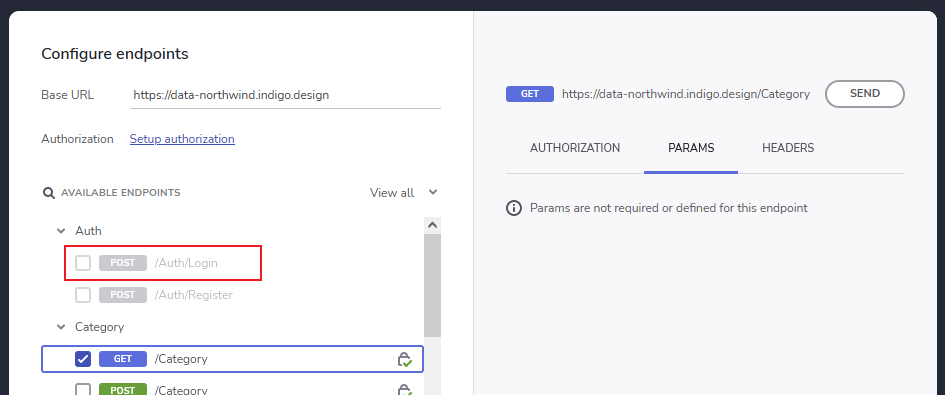The width and height of the screenshot is (945, 395).
Task: Check the /Auth/Login endpoint checkbox
Action: tap(83, 263)
